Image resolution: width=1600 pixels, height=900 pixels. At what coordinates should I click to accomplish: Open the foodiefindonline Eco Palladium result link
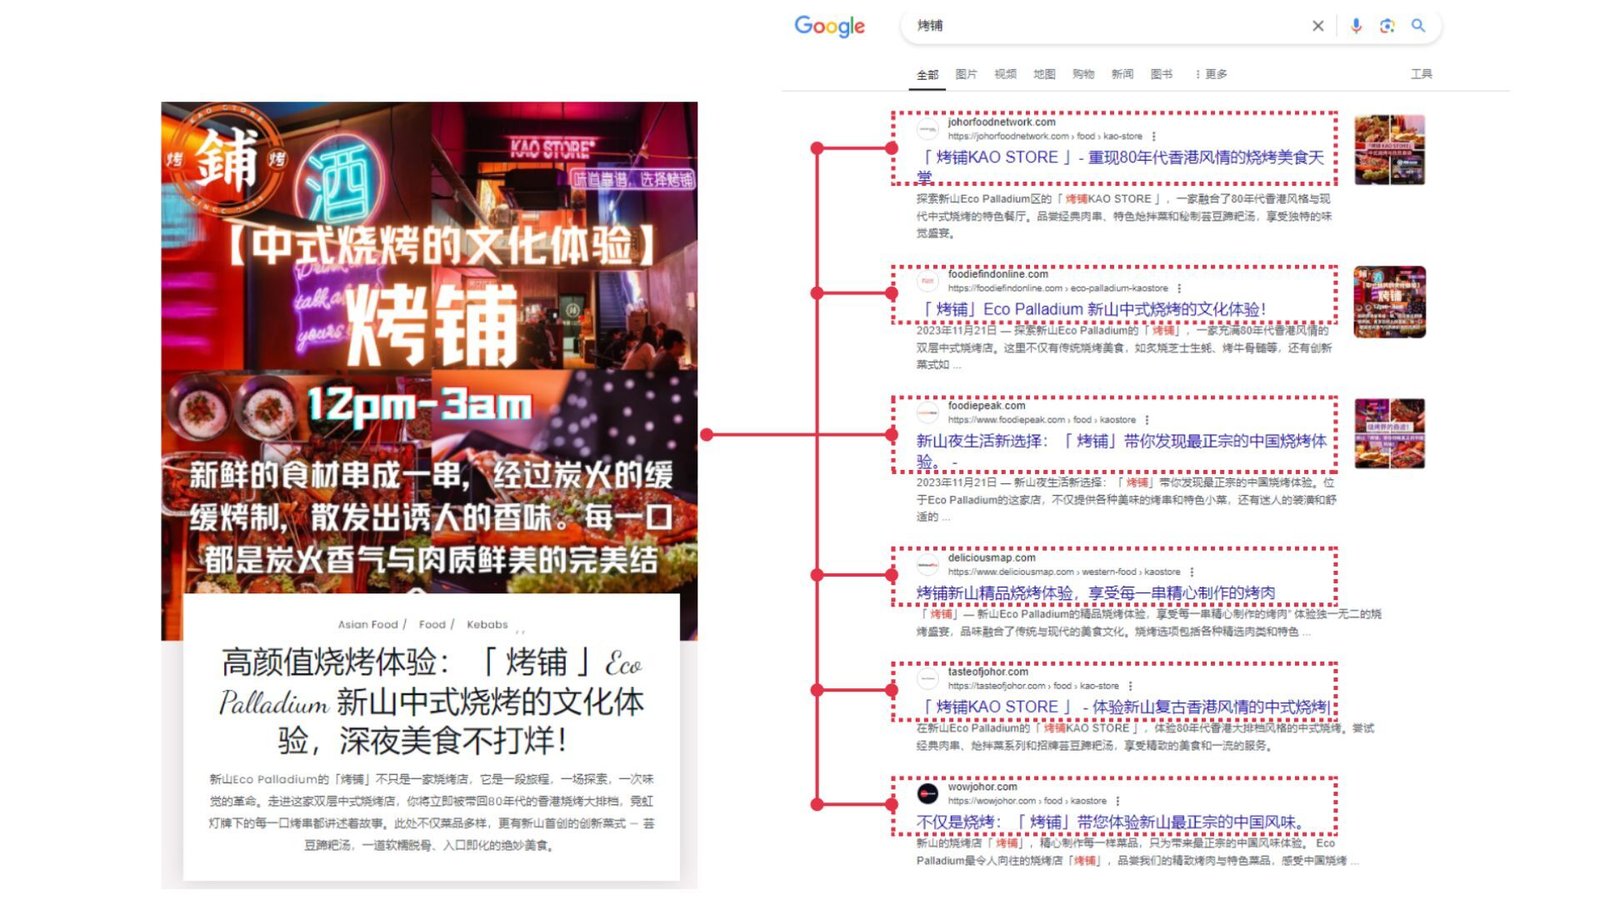[x=1092, y=309]
